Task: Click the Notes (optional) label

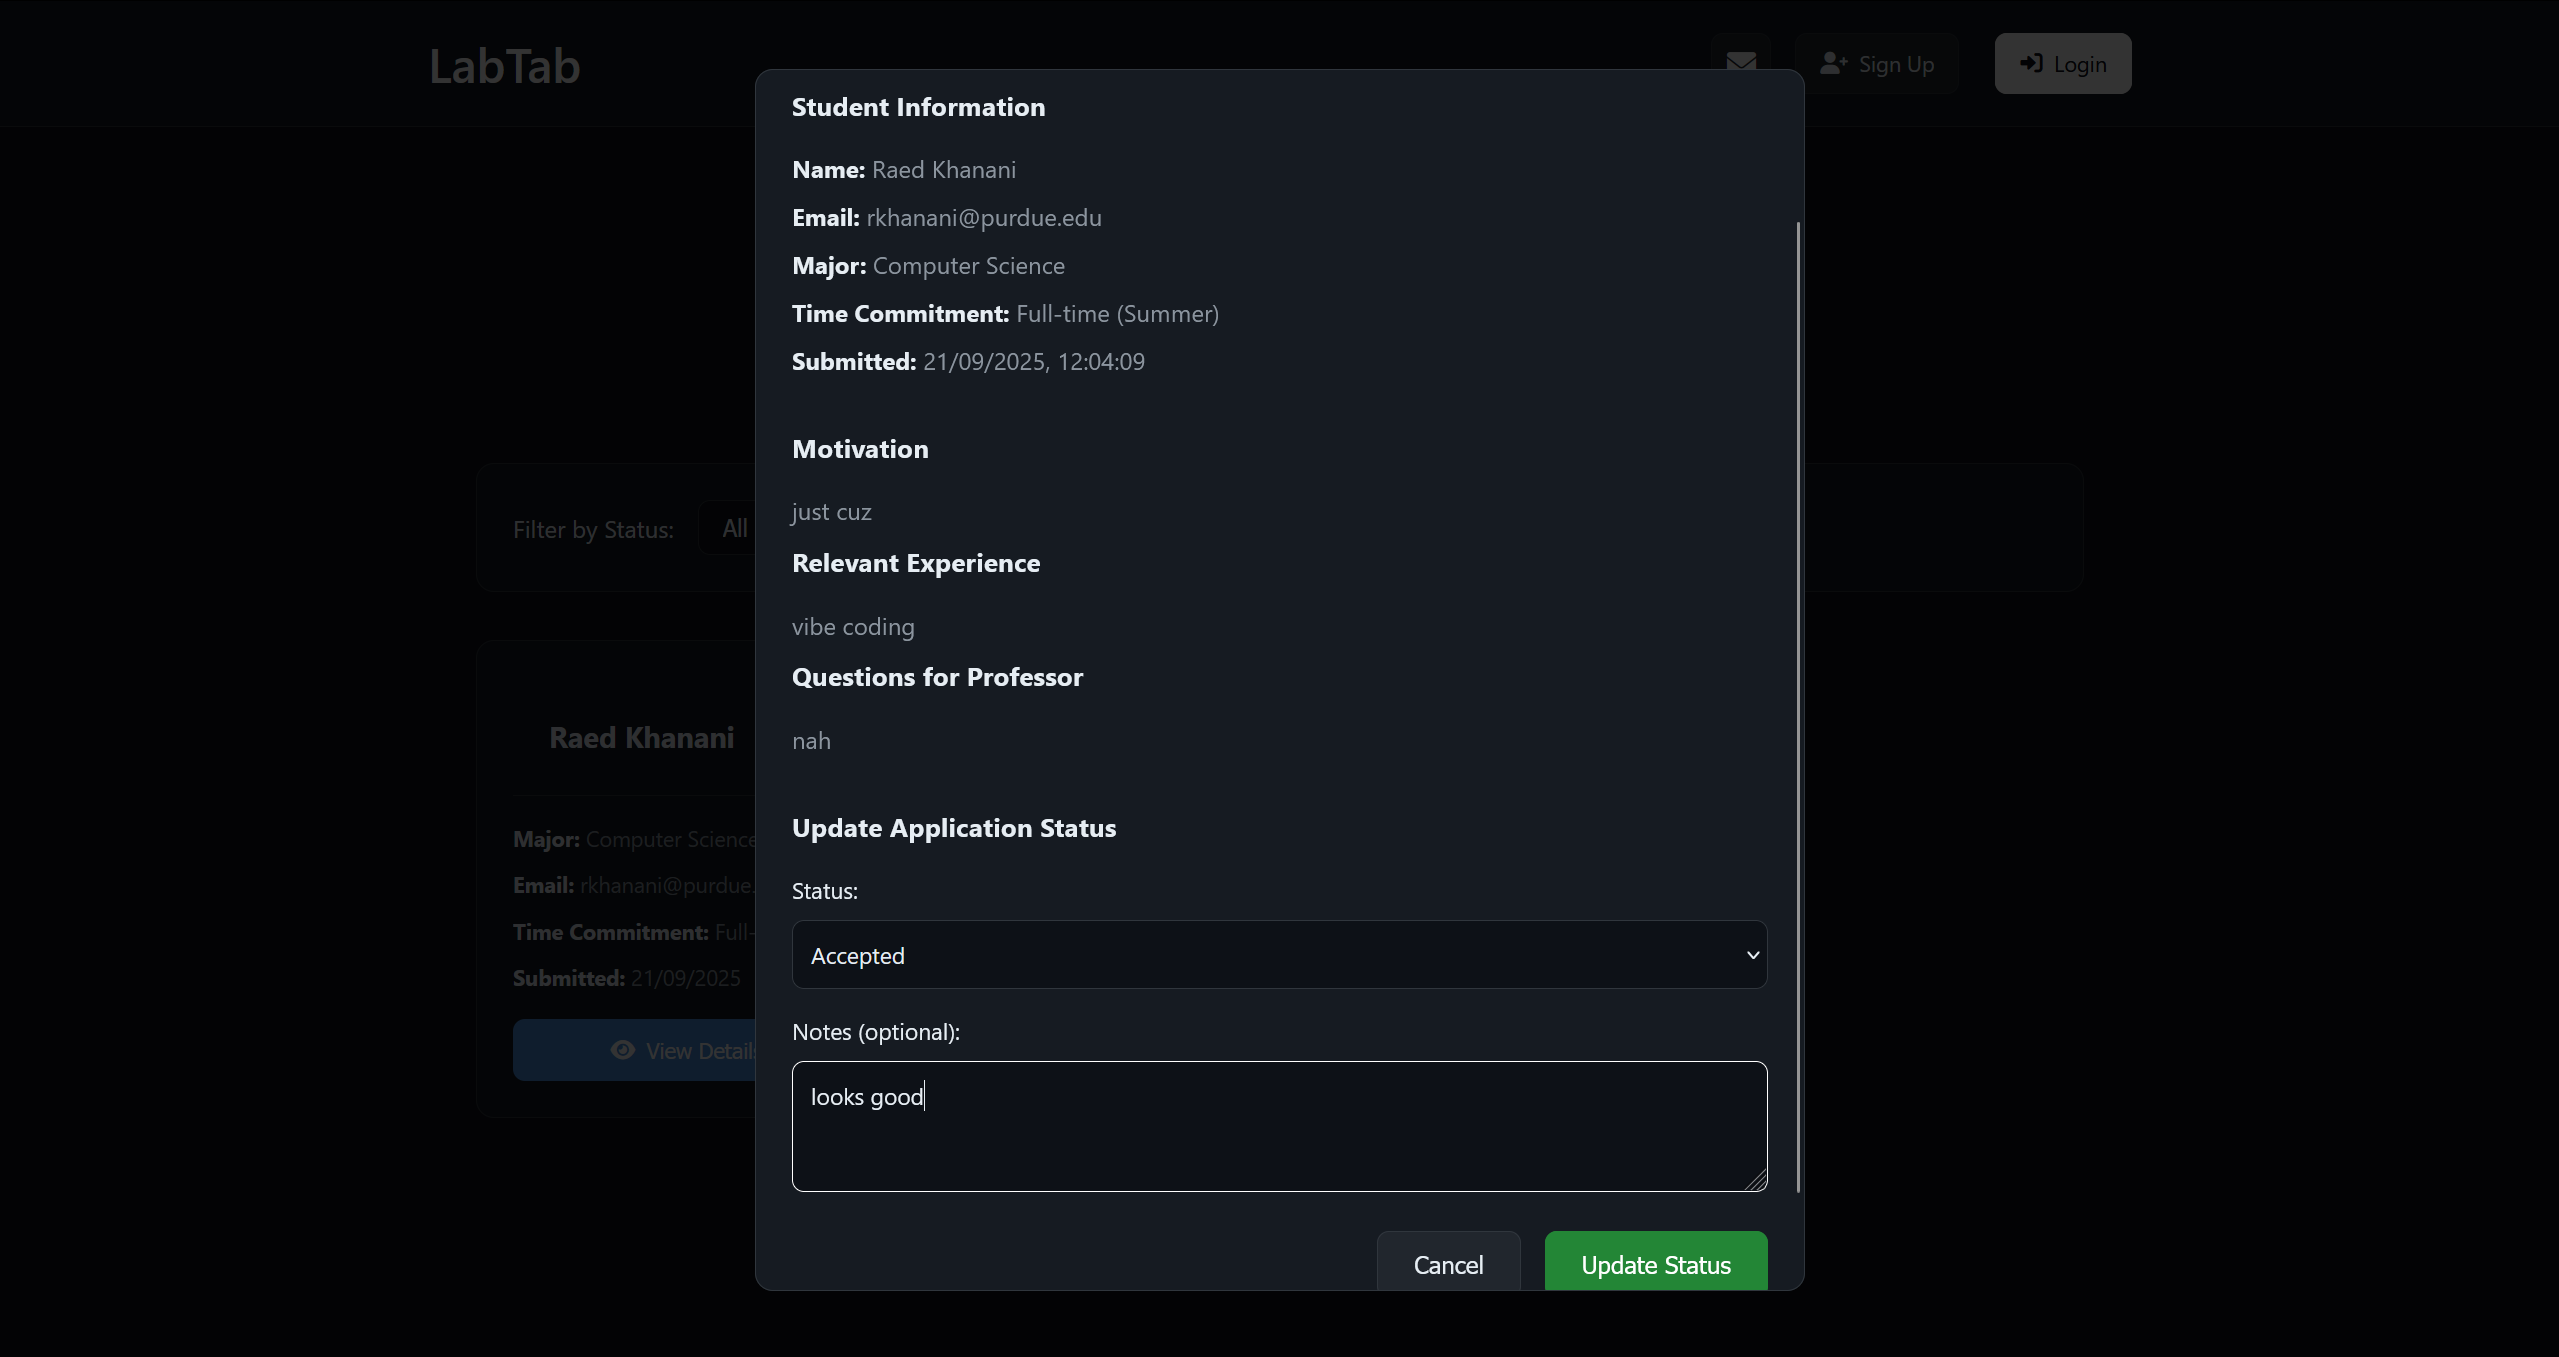Action: pyautogui.click(x=875, y=1032)
